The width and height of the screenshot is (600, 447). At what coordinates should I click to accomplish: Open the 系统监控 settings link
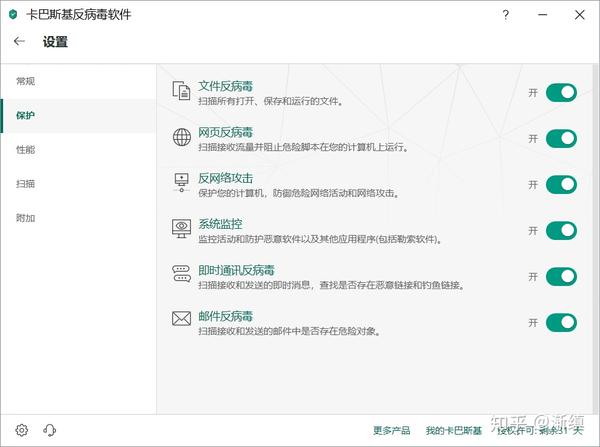pyautogui.click(x=220, y=224)
